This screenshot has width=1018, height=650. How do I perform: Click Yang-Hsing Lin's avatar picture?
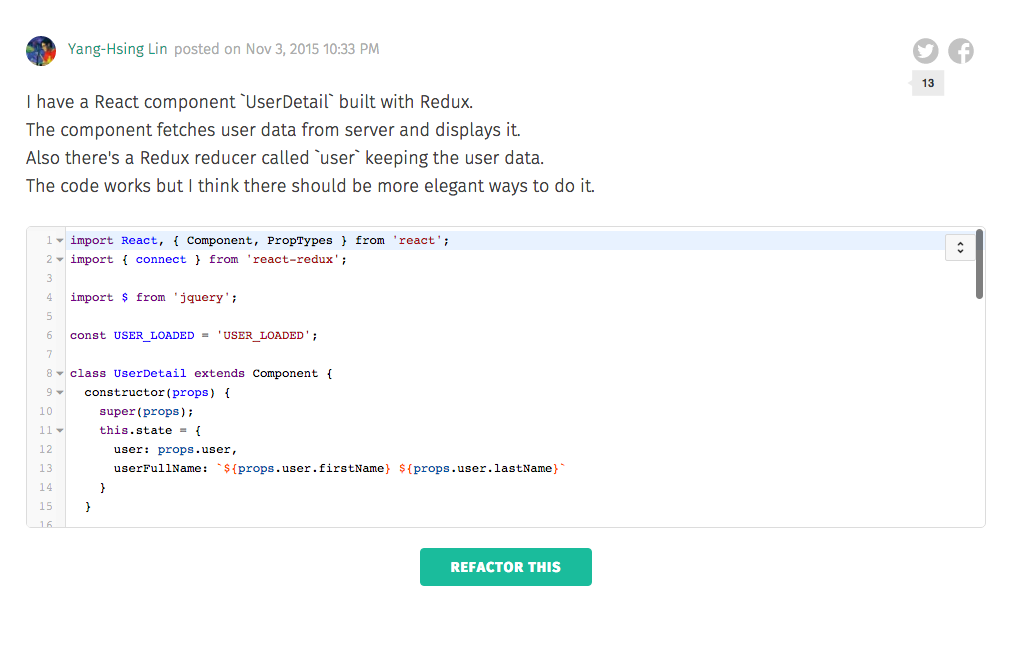click(x=41, y=49)
